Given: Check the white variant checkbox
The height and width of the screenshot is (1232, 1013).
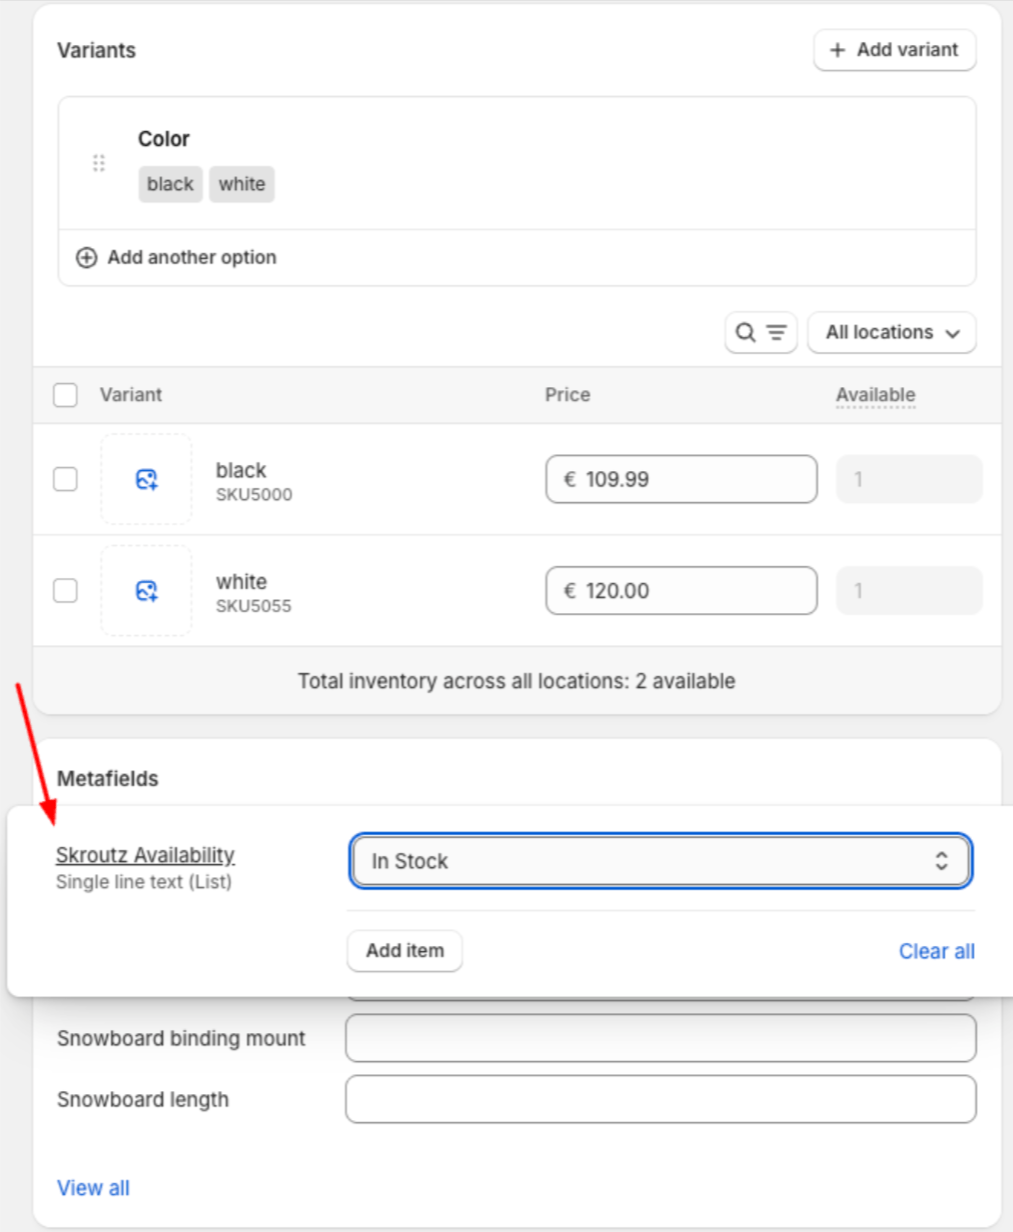Looking at the screenshot, I should (x=66, y=591).
